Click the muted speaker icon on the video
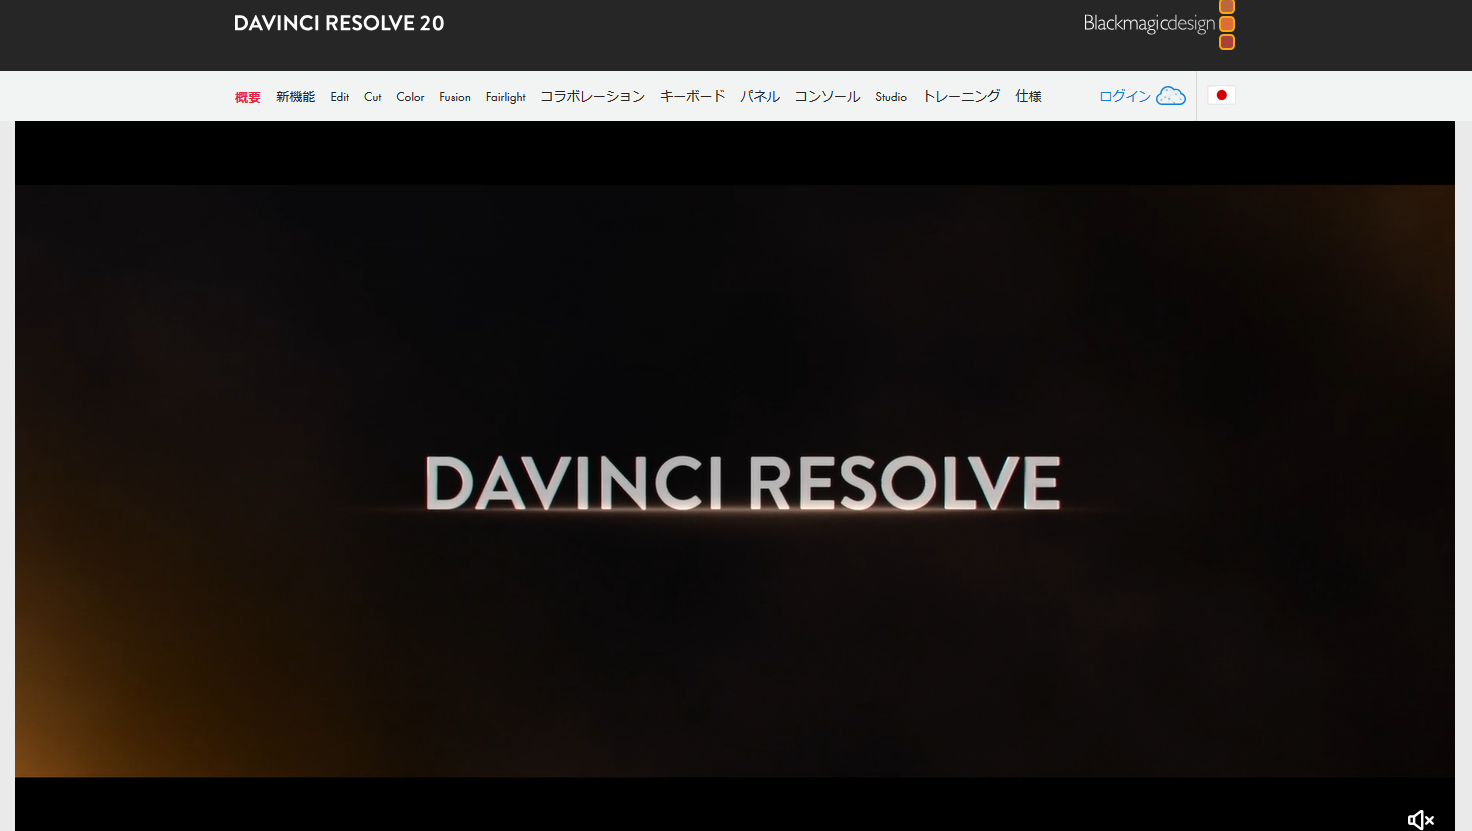Viewport: 1472px width, 831px height. (1419, 820)
